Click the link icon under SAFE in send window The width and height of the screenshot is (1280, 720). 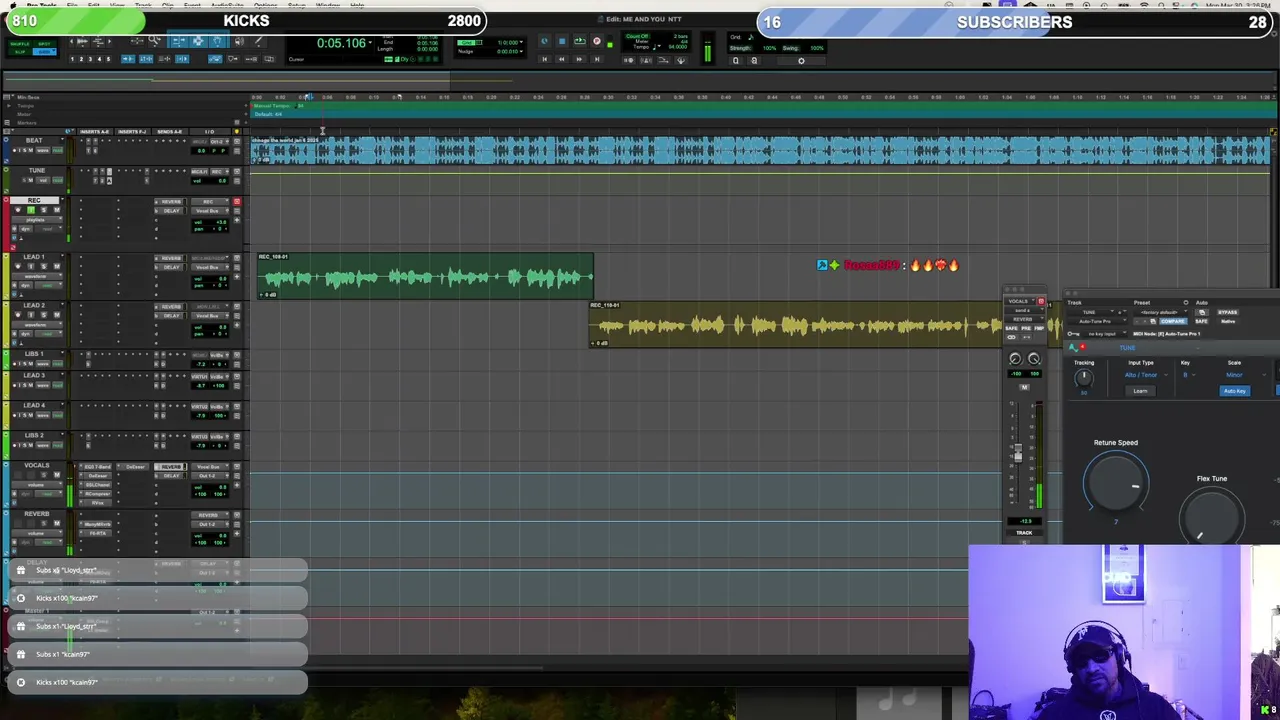(x=1011, y=337)
